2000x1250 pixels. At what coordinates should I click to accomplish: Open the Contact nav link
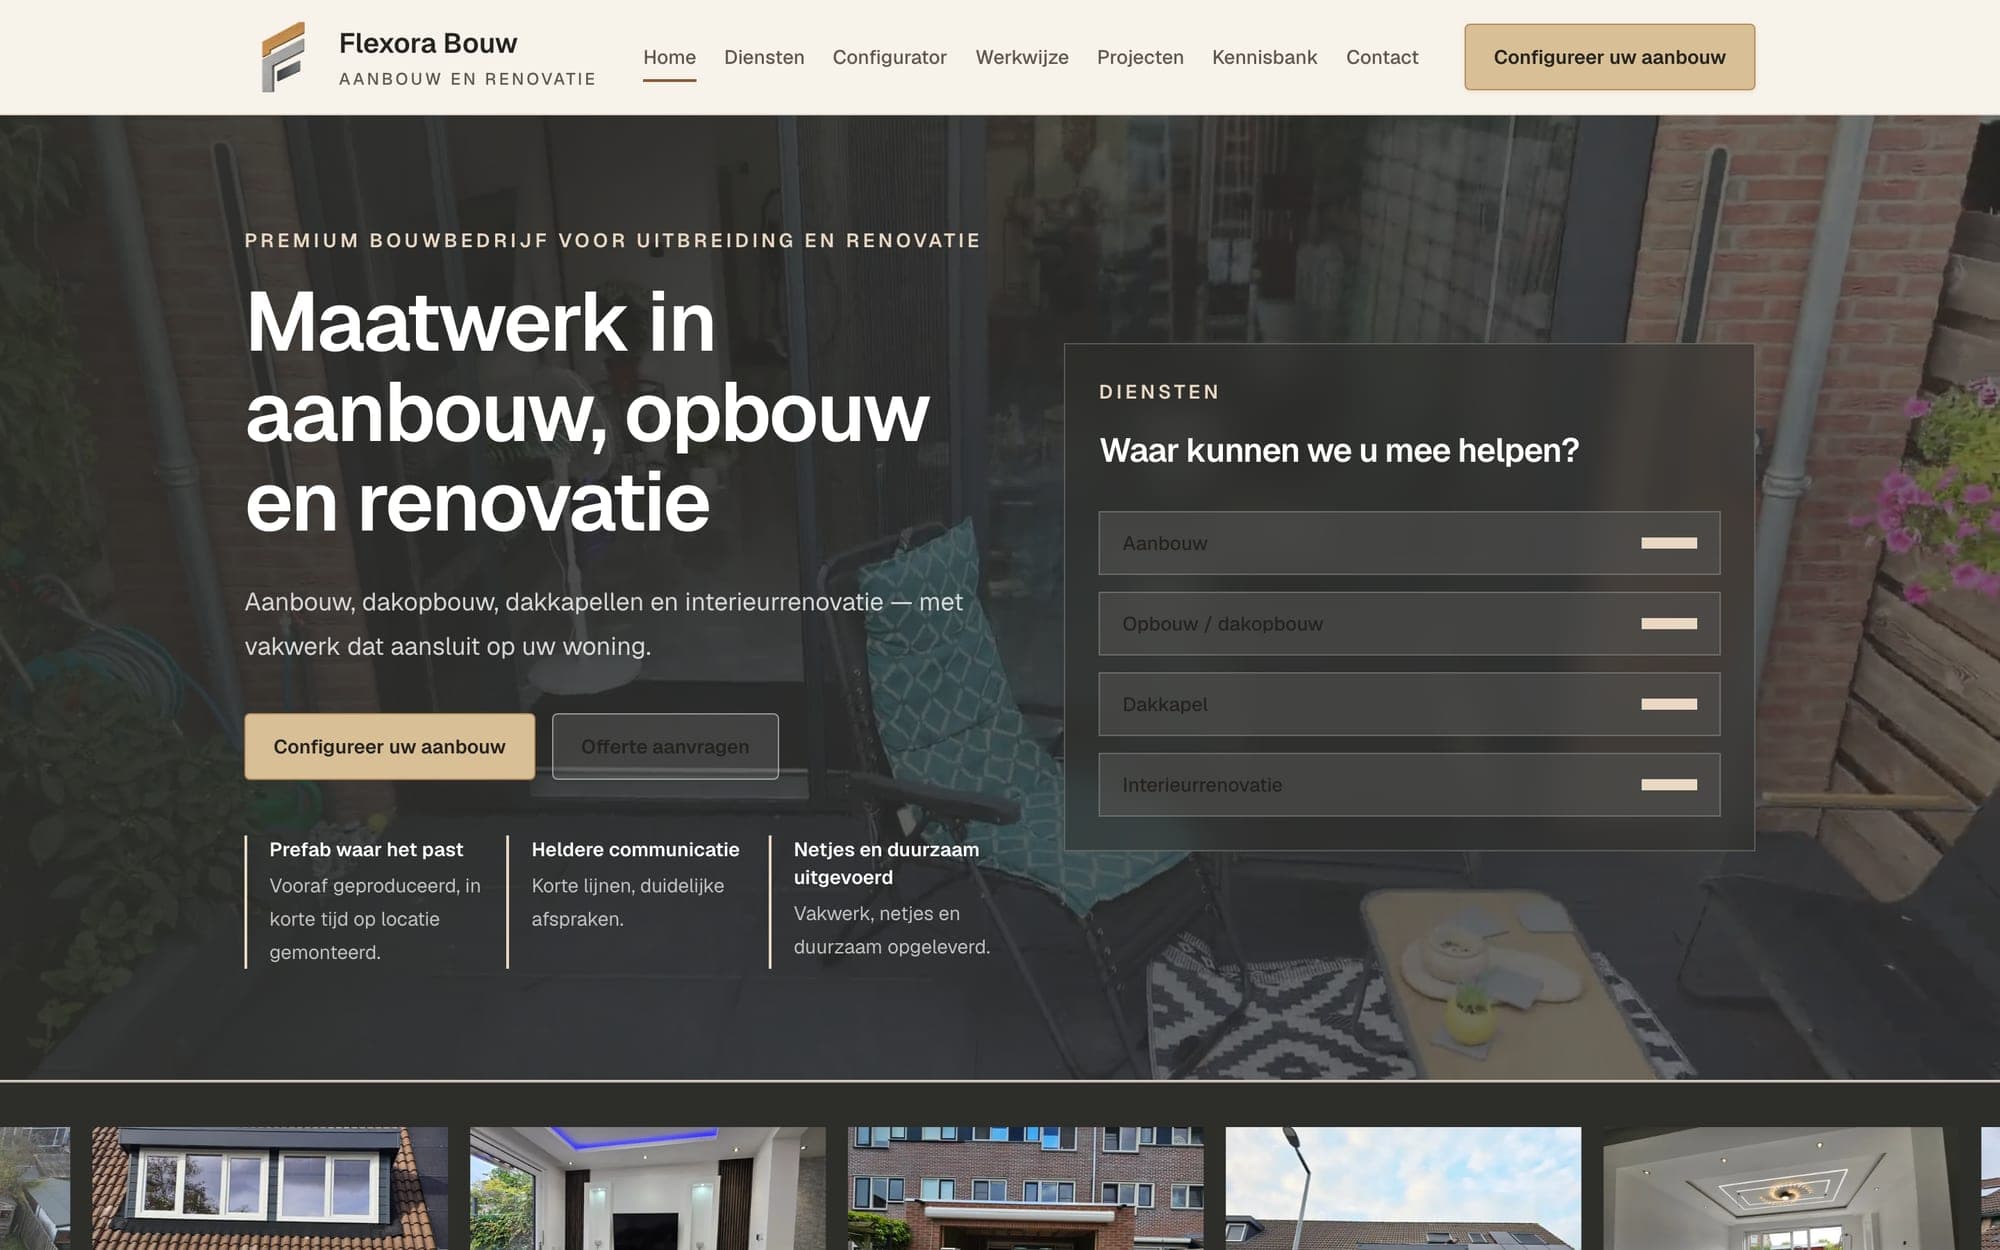coord(1382,57)
